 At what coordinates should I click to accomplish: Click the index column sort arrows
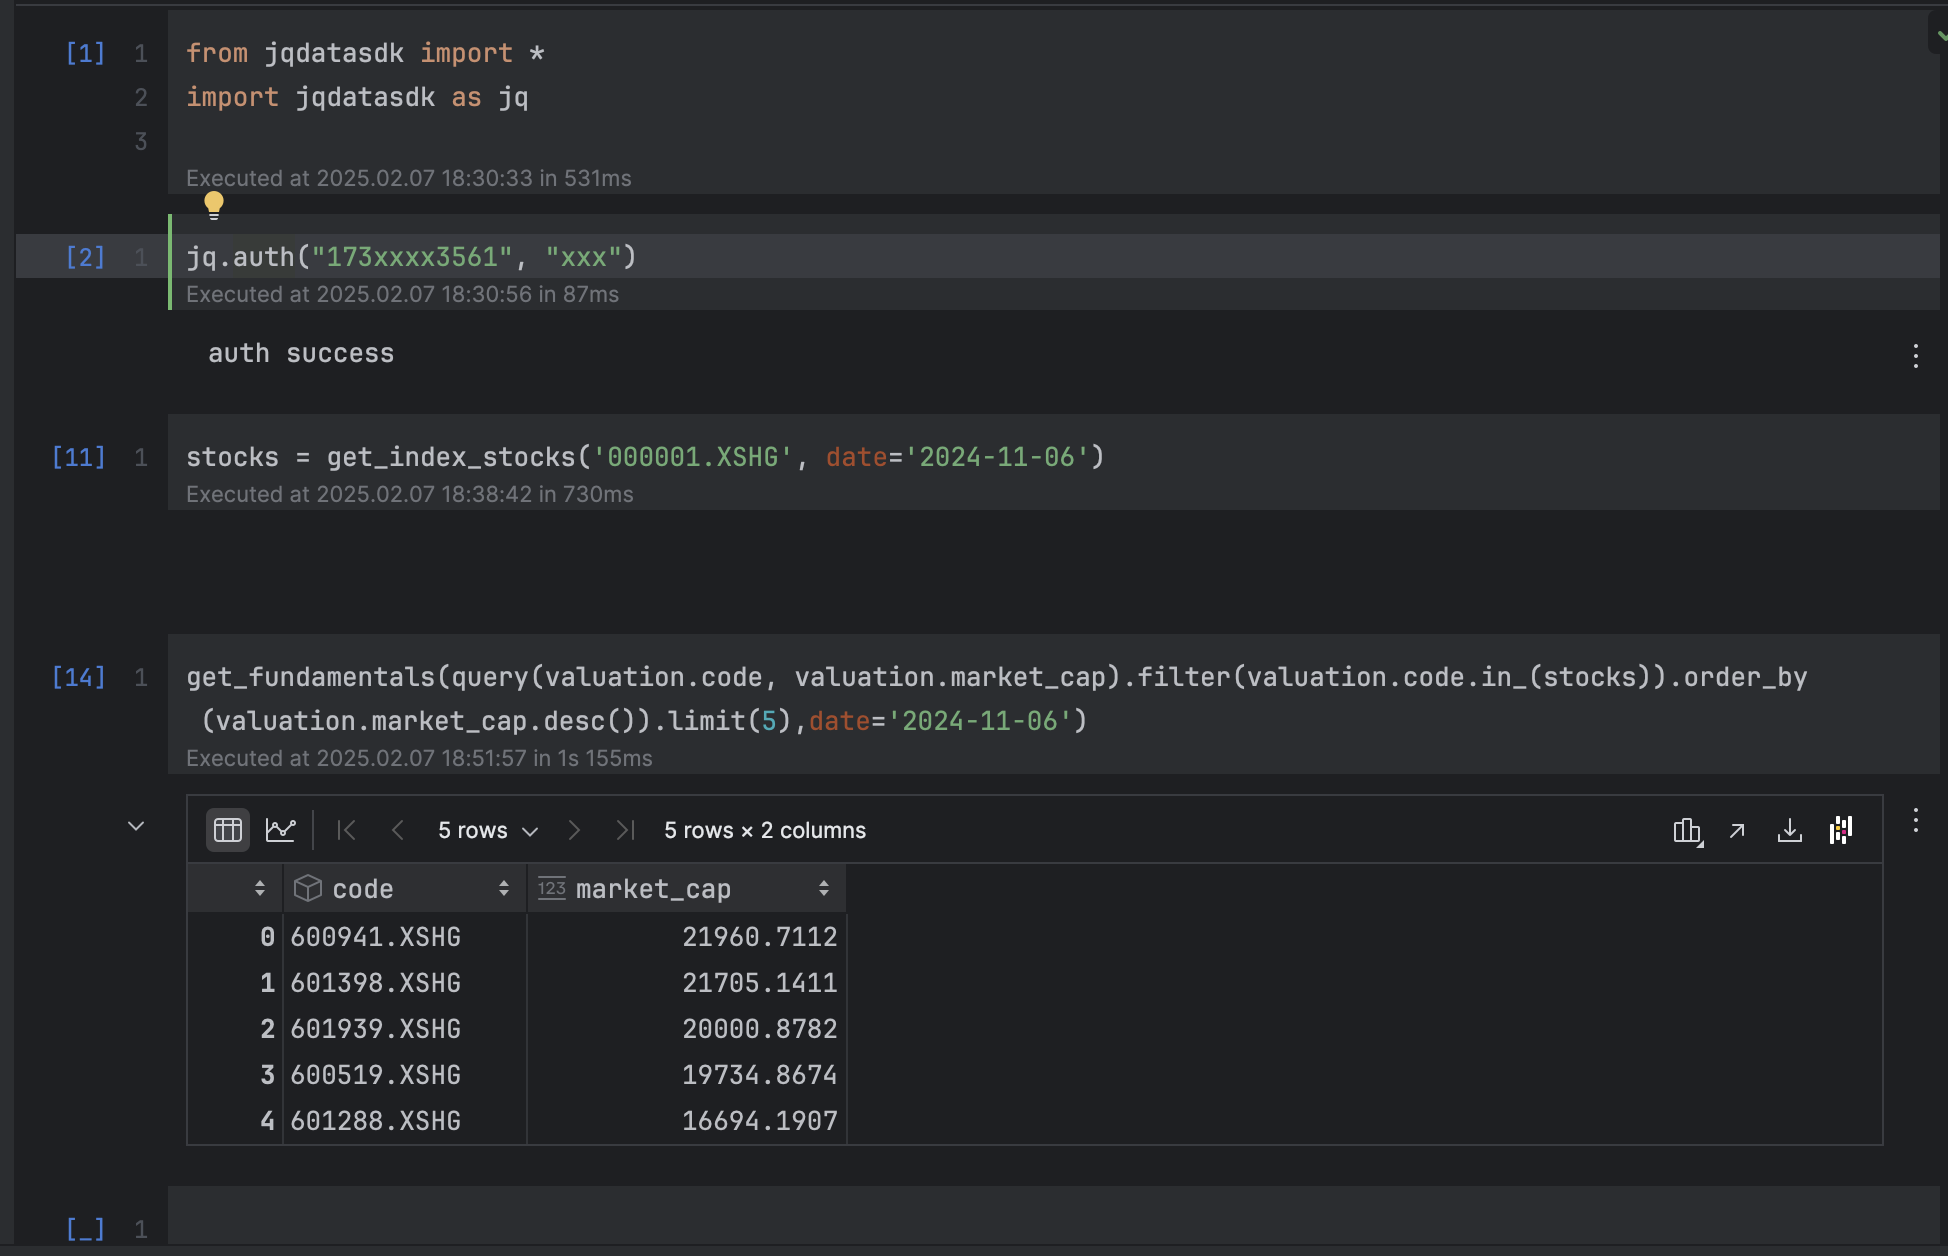[259, 888]
